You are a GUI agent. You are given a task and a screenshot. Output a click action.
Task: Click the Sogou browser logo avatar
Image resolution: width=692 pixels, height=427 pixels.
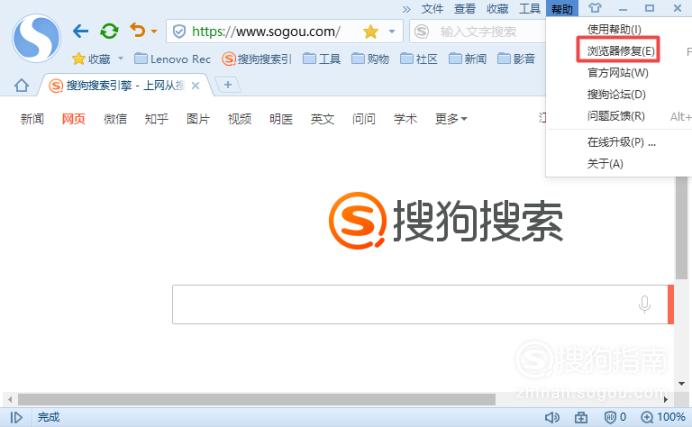pos(36,38)
